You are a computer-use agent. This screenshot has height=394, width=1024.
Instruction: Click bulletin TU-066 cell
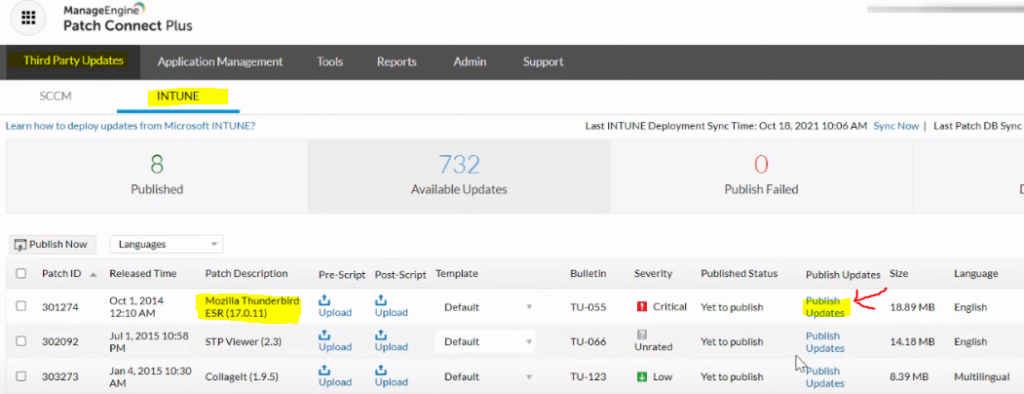pyautogui.click(x=588, y=341)
